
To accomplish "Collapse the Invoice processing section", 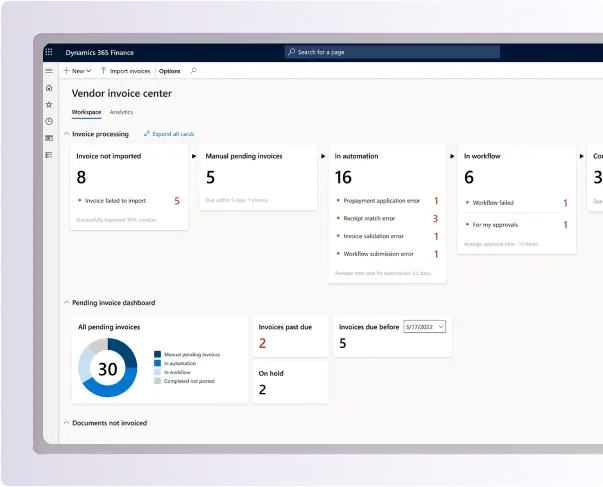I will (x=67, y=134).
